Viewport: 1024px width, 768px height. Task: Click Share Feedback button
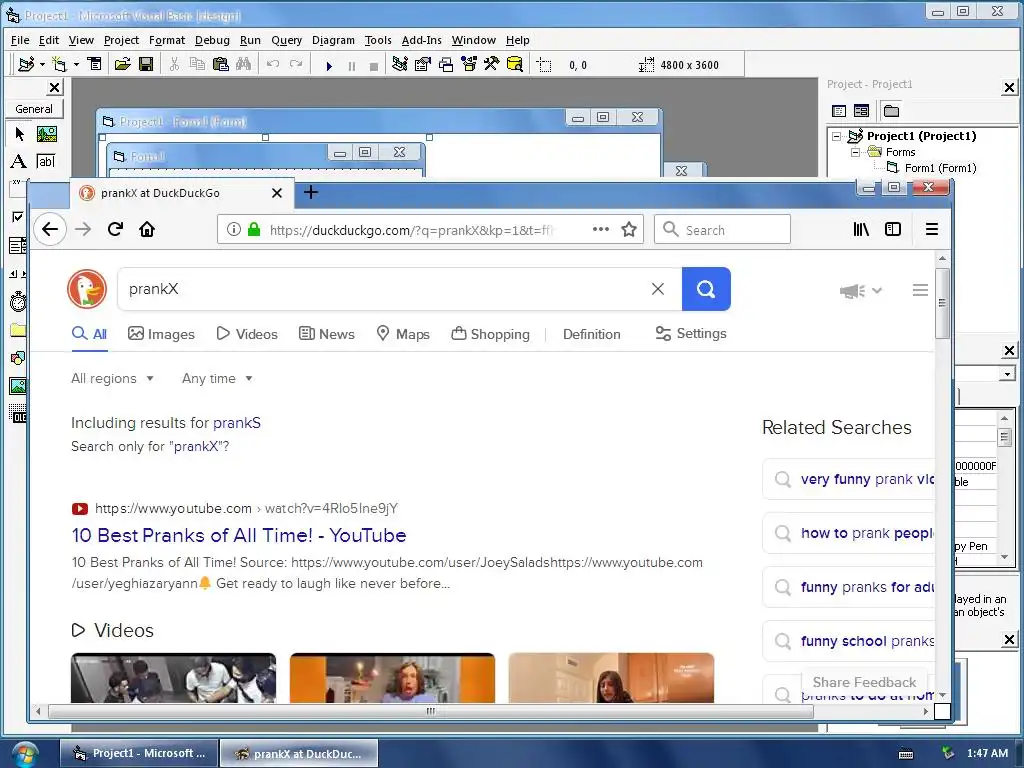864,682
